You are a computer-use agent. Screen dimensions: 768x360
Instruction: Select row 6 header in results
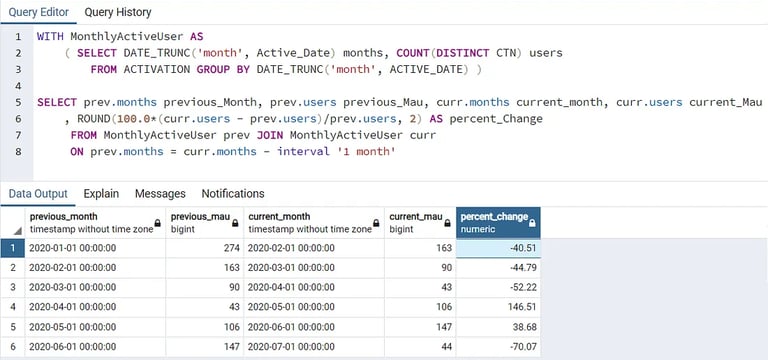(x=13, y=347)
